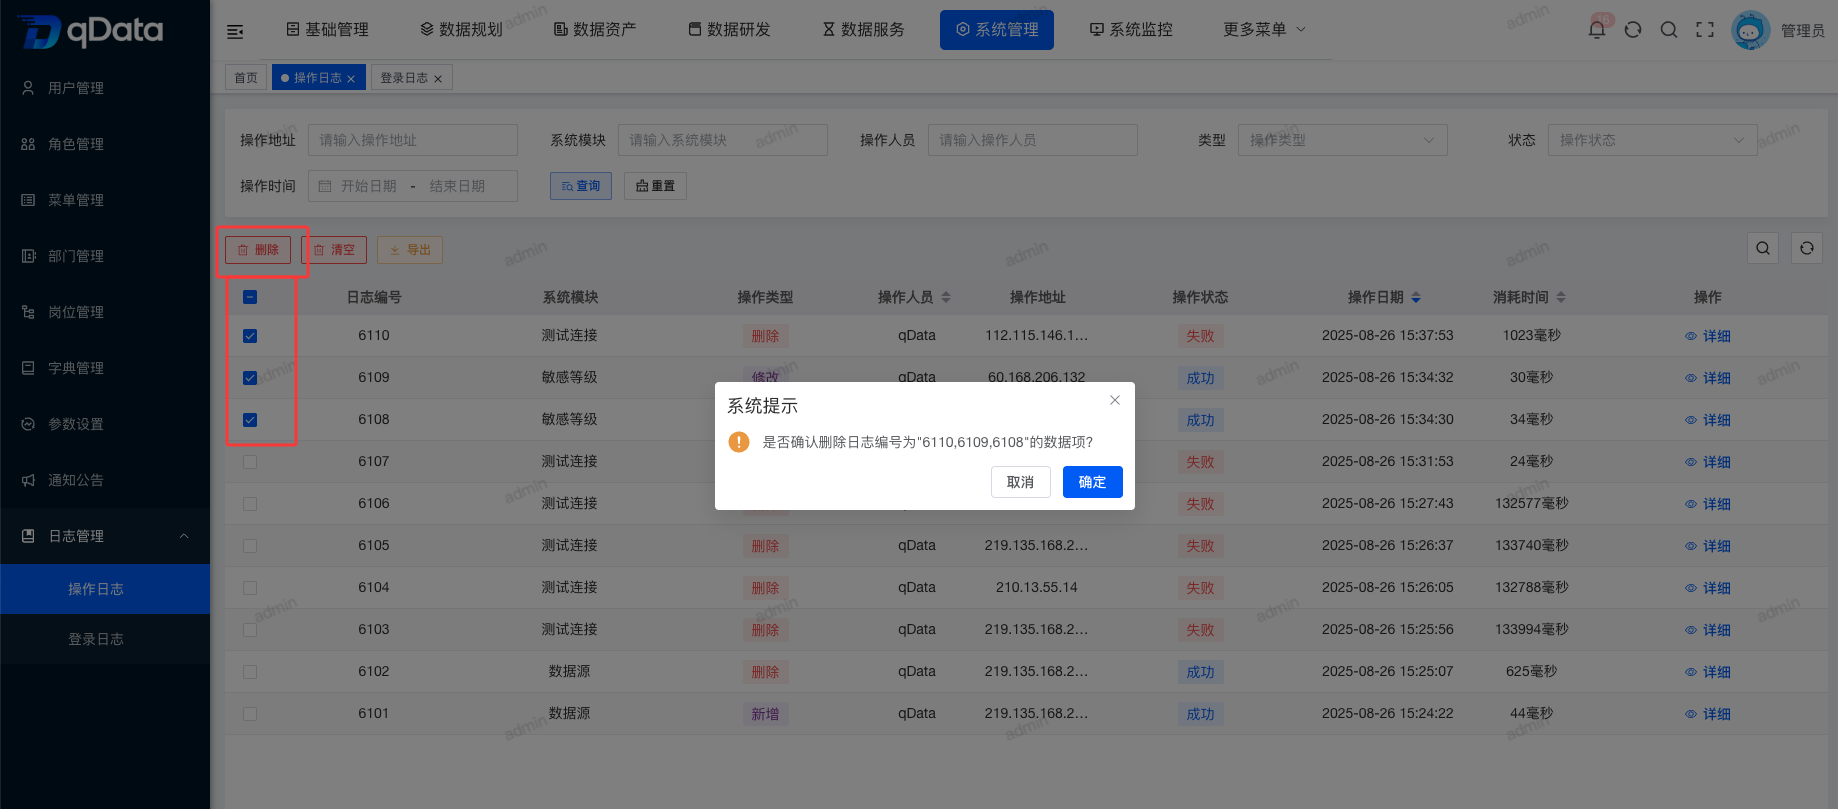
Task: Sort by 操作人员 column arrows
Action: [x=946, y=297]
